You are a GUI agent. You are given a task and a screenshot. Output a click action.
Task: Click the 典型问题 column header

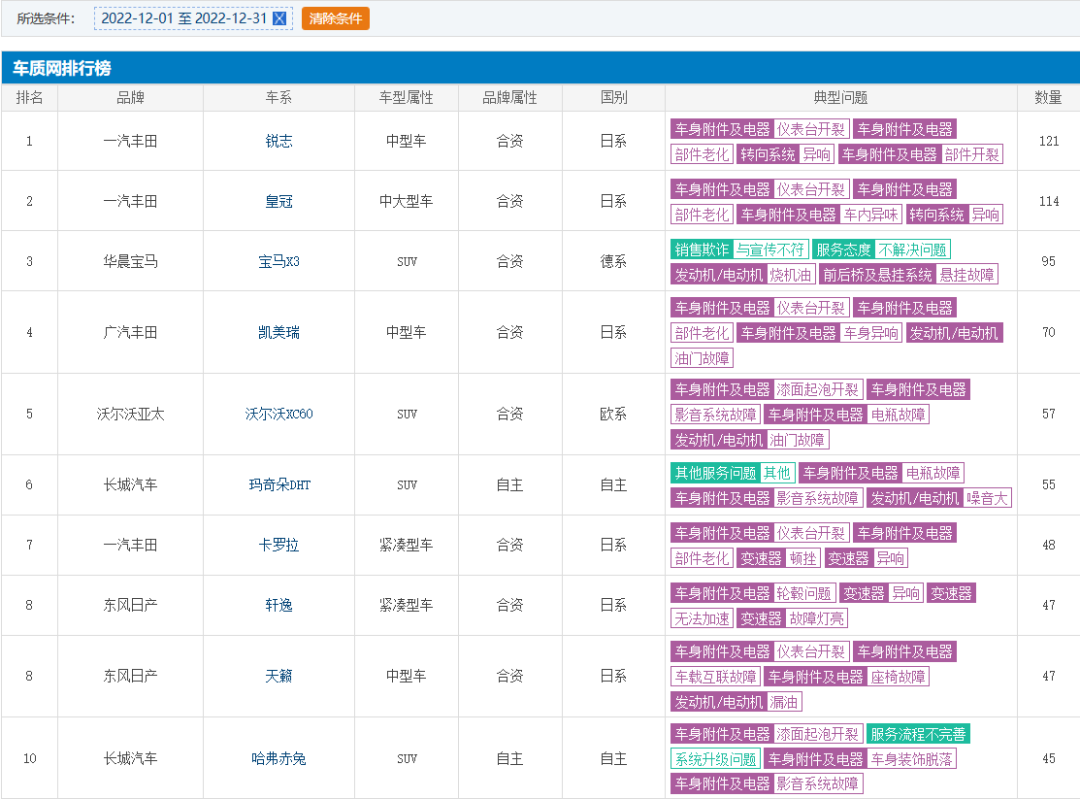pyautogui.click(x=841, y=98)
